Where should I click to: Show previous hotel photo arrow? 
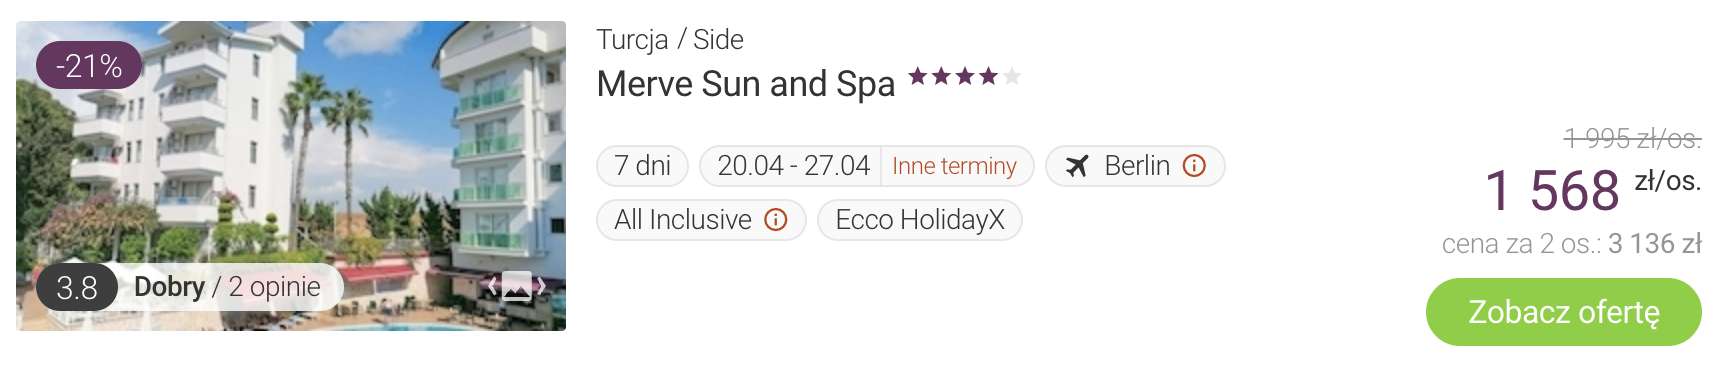(x=492, y=286)
